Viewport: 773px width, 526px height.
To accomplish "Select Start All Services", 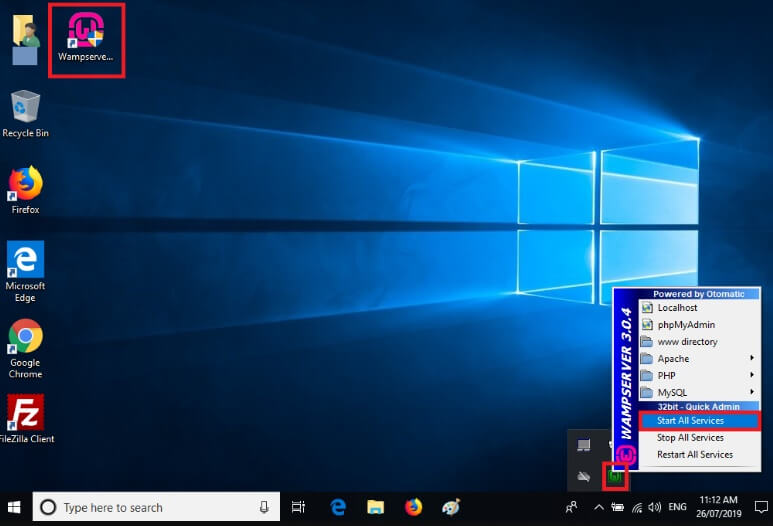I will [x=700, y=421].
